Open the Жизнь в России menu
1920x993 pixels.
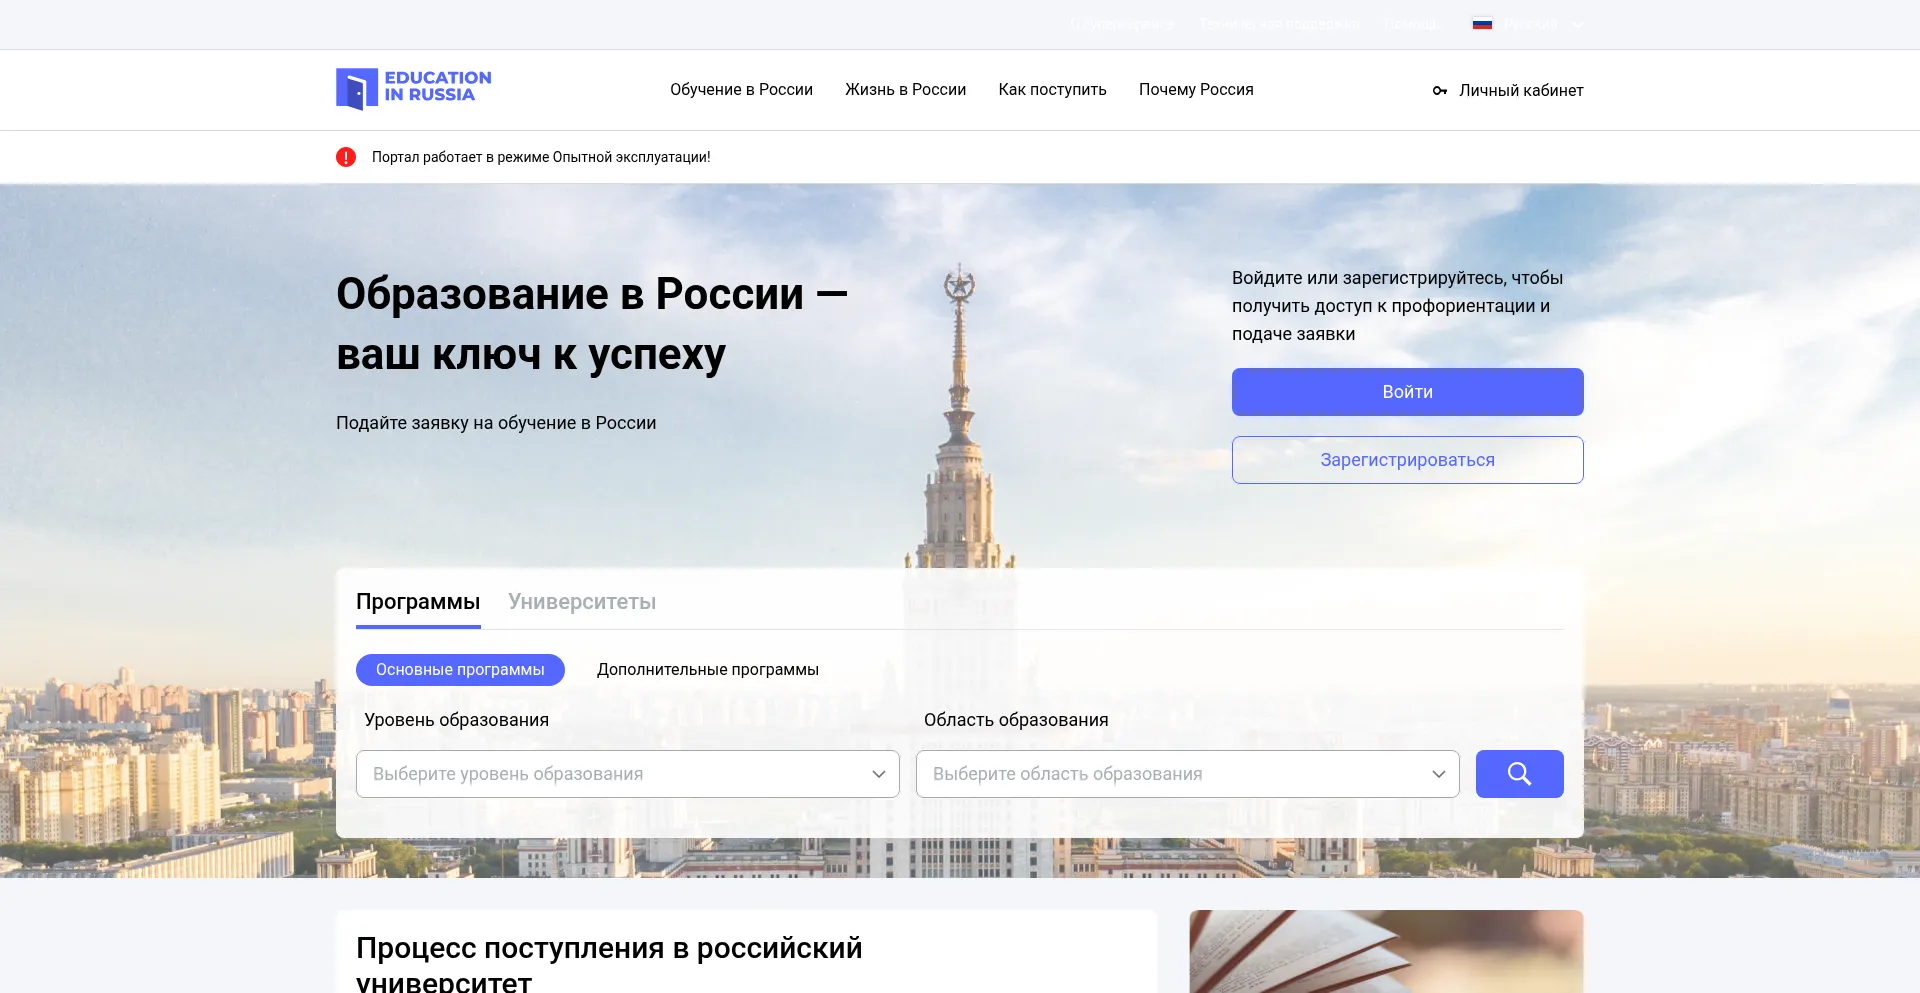[905, 90]
